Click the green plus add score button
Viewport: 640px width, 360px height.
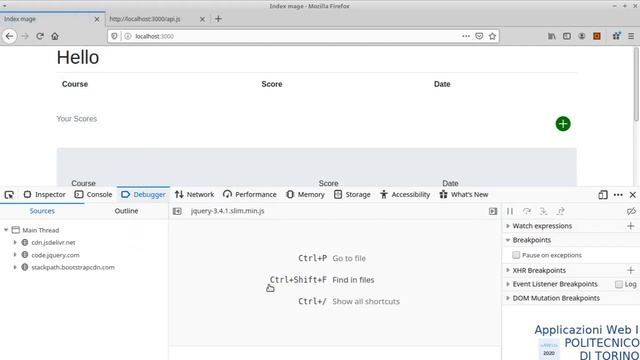563,124
